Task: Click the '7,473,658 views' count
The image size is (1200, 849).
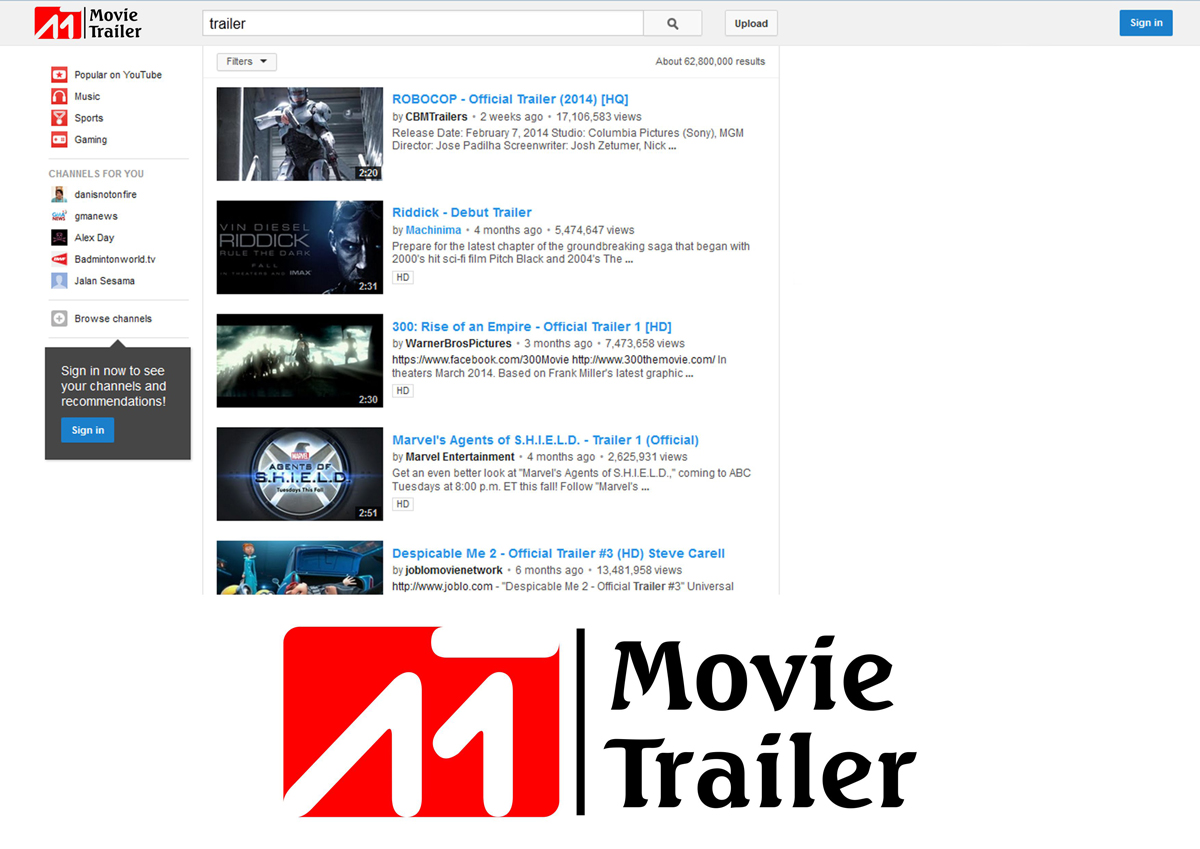Action: [x=645, y=344]
